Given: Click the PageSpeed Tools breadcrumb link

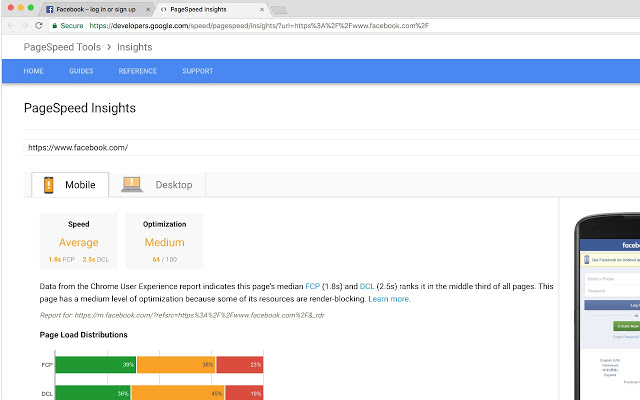Looking at the screenshot, I should 62,47.
